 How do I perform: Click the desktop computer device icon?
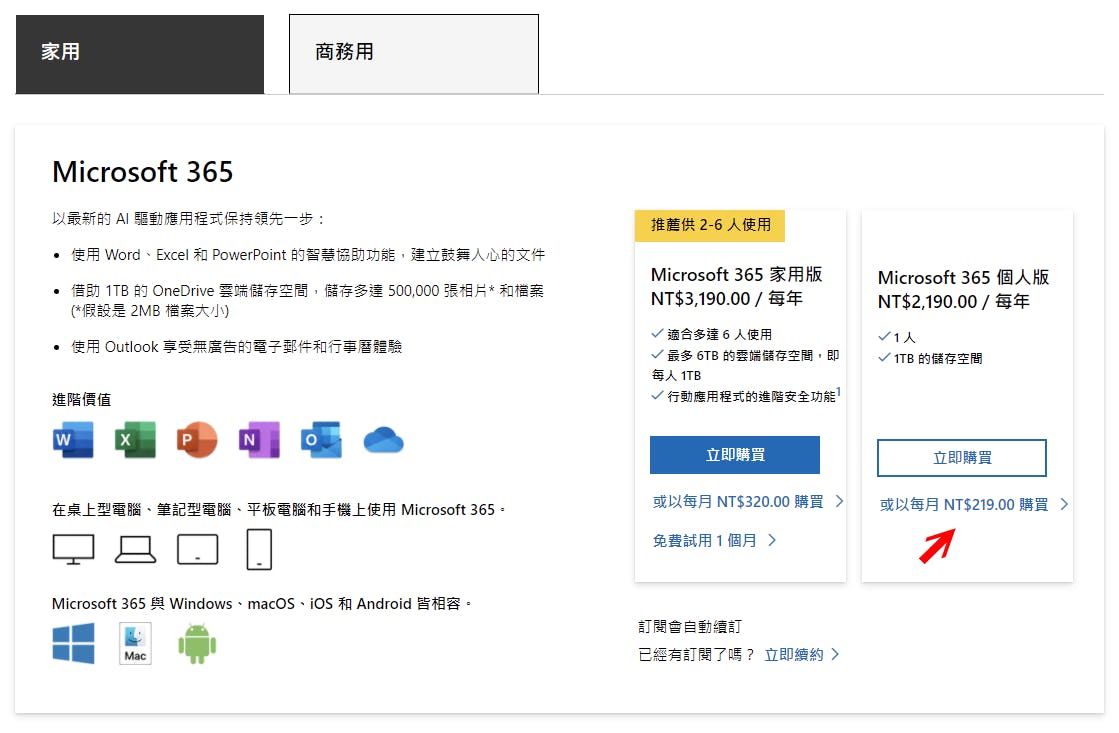[73, 549]
